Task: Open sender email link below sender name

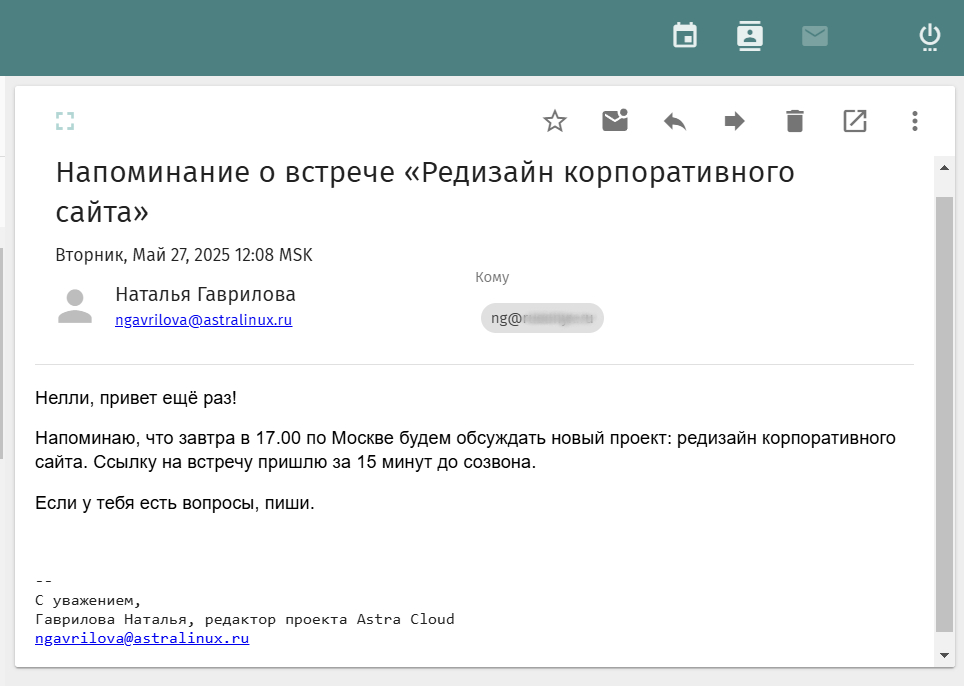Action: [x=203, y=320]
